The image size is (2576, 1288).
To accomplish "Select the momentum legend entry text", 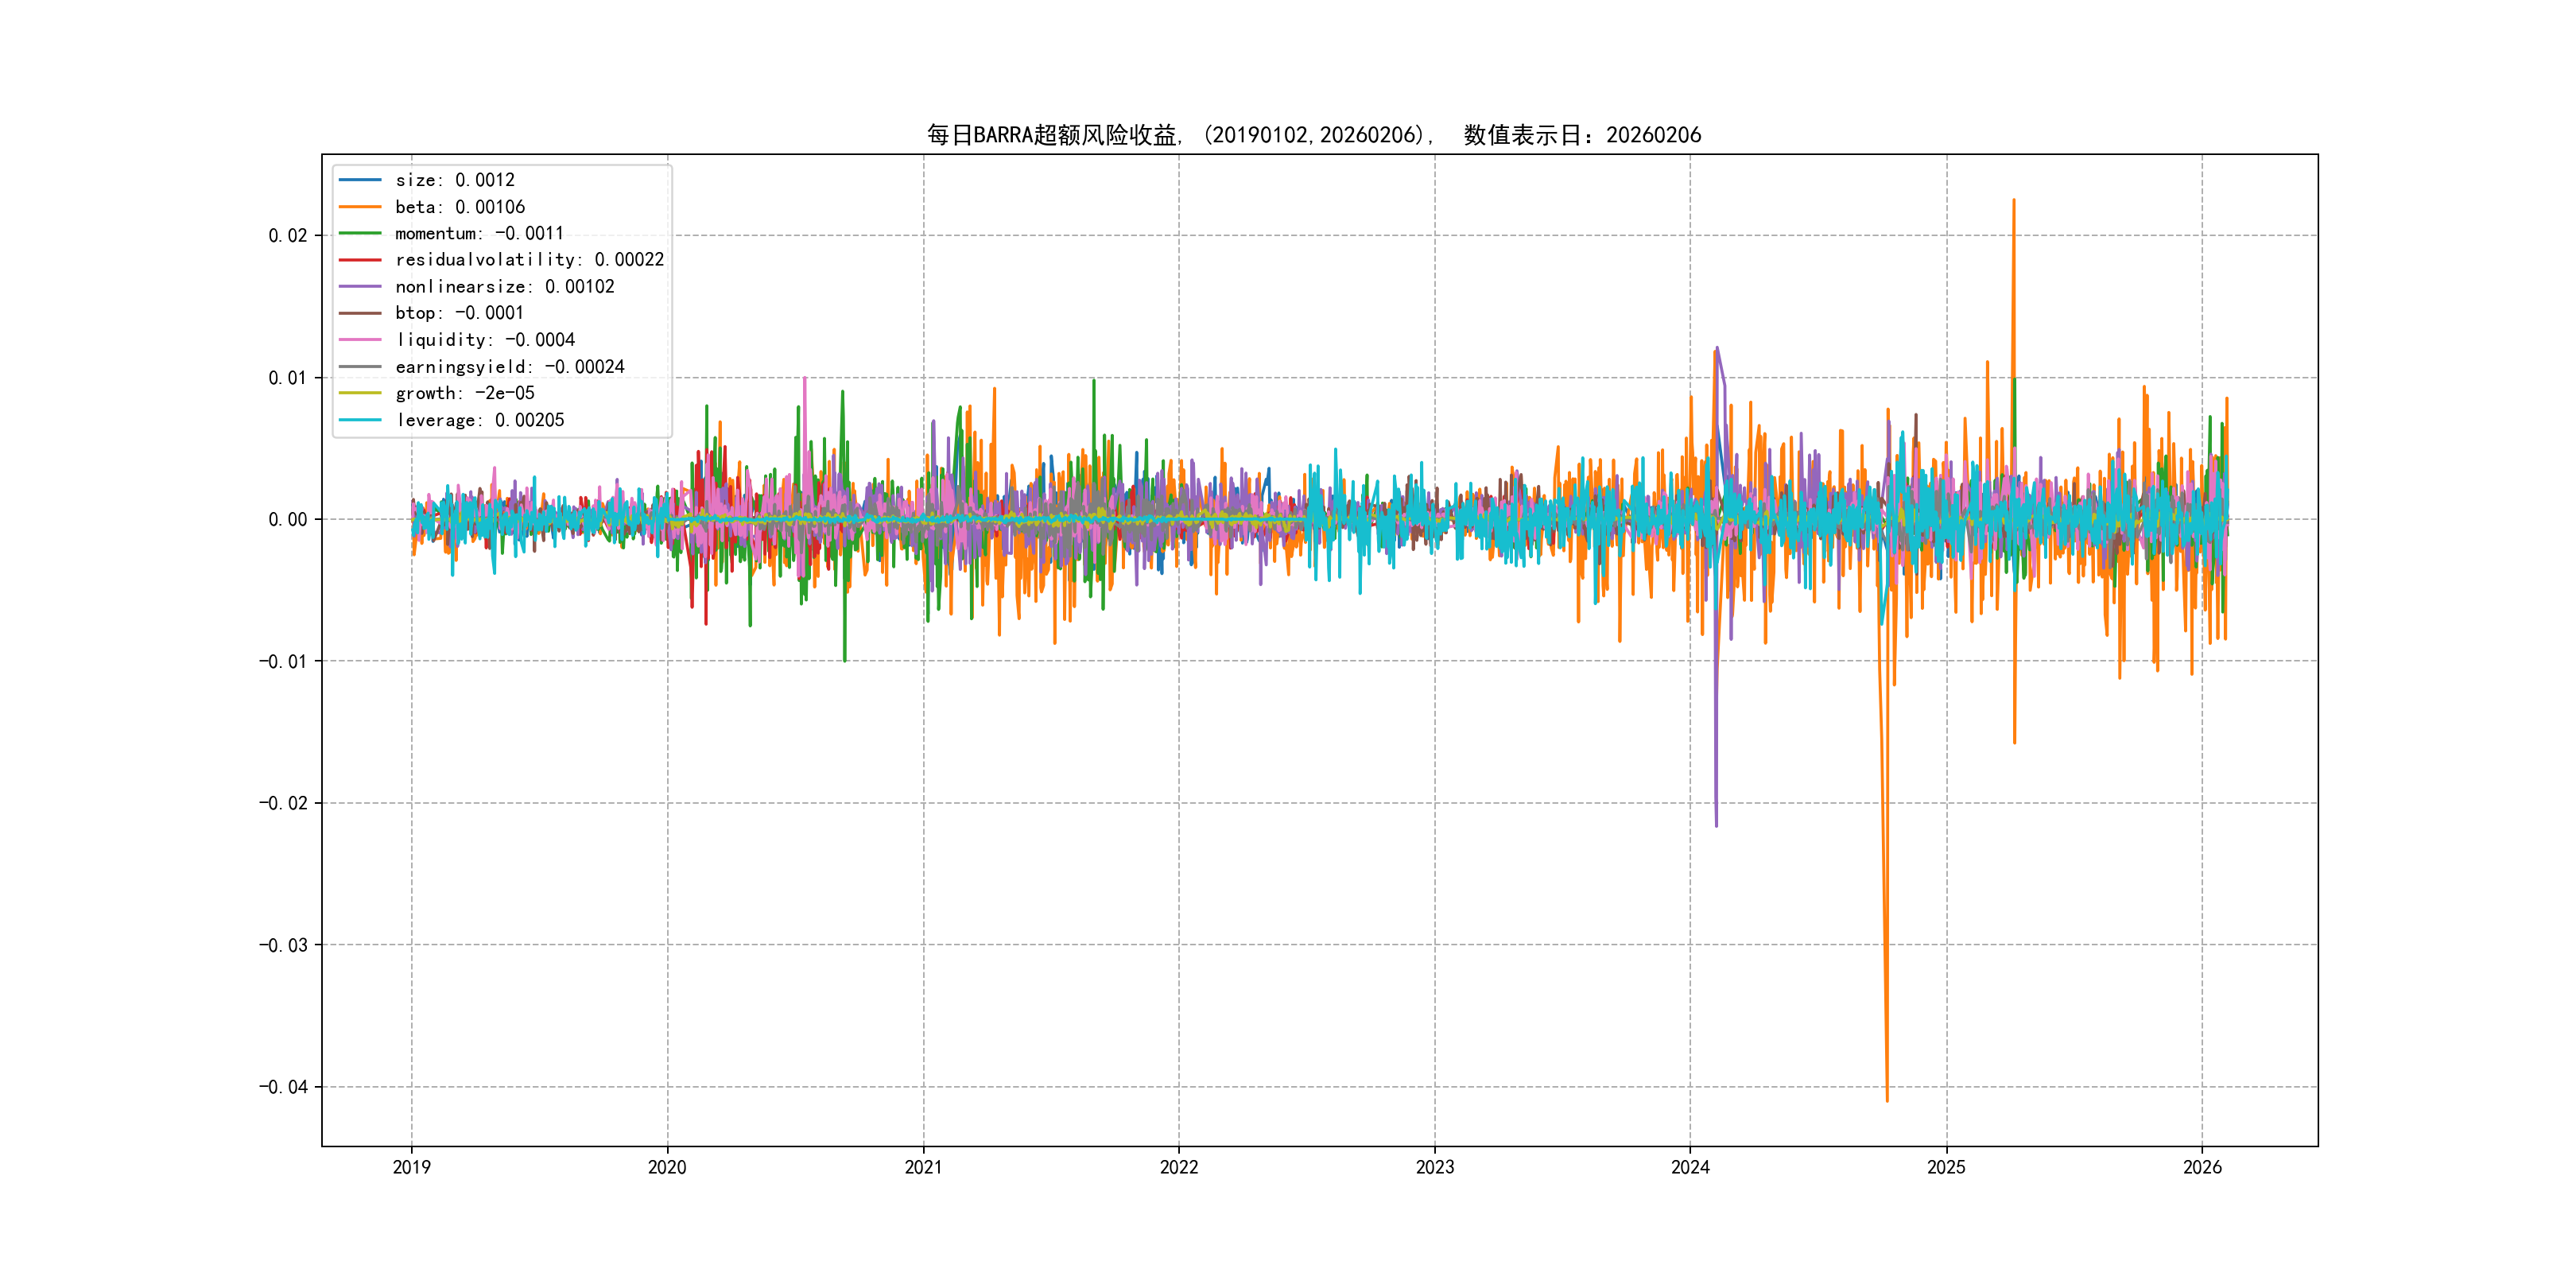I will click(479, 233).
